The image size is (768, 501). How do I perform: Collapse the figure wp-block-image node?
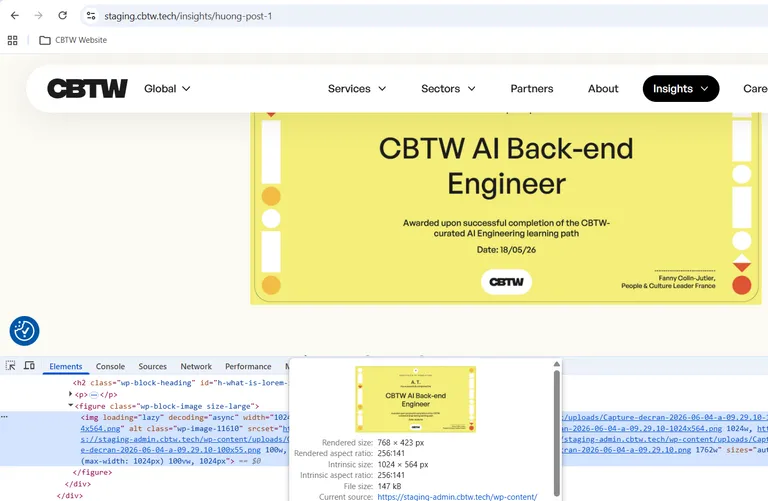coord(71,406)
